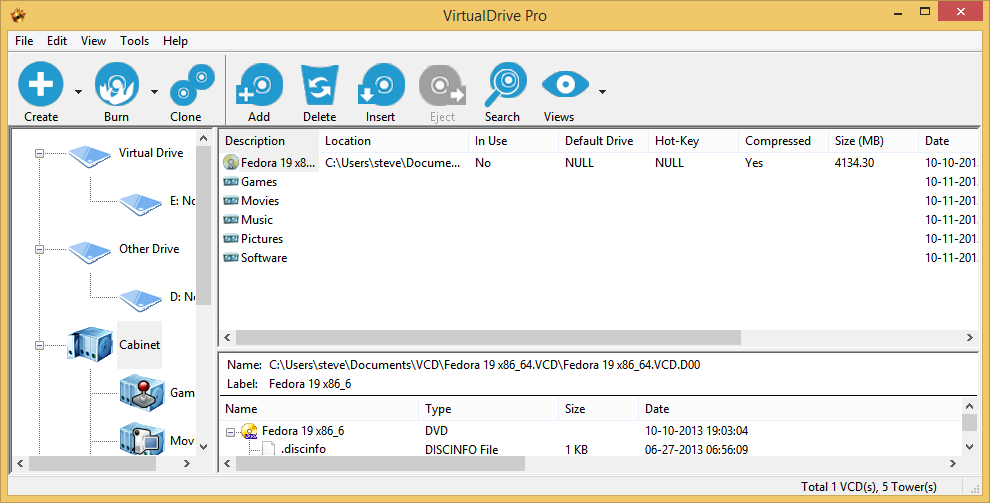This screenshot has height=503, width=990.
Task: Open the Burn dropdown arrow
Action: [x=154, y=92]
